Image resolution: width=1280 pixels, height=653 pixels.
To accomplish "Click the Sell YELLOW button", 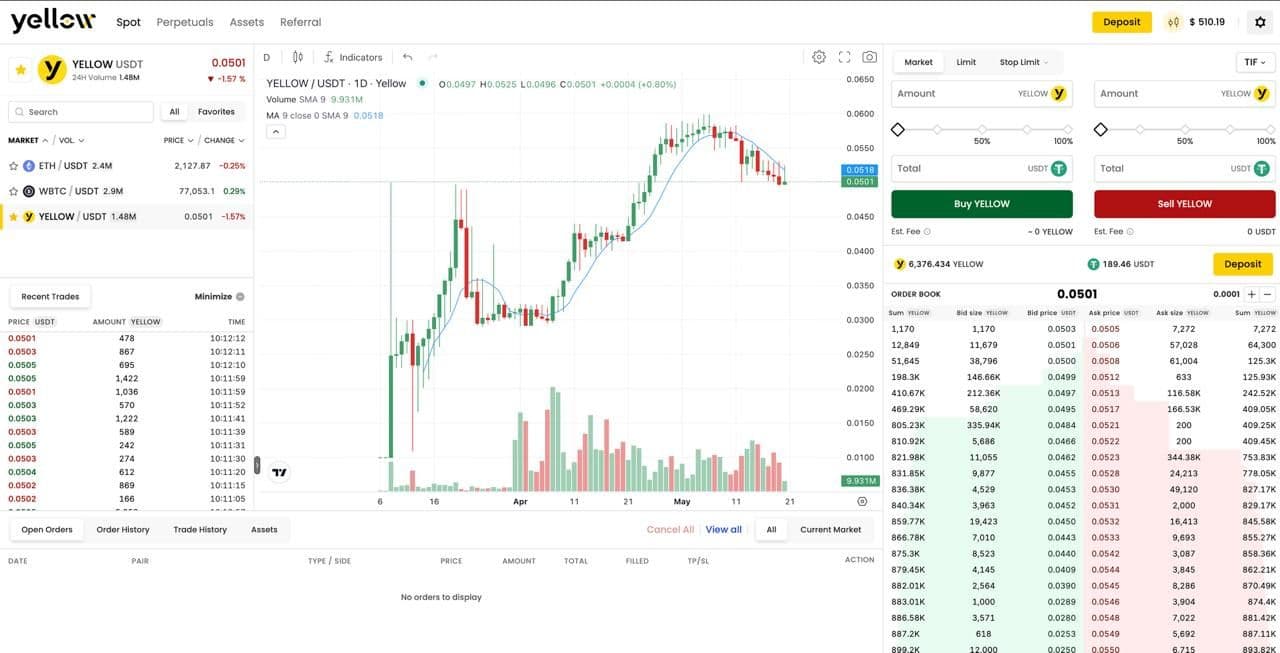I will 1185,204.
